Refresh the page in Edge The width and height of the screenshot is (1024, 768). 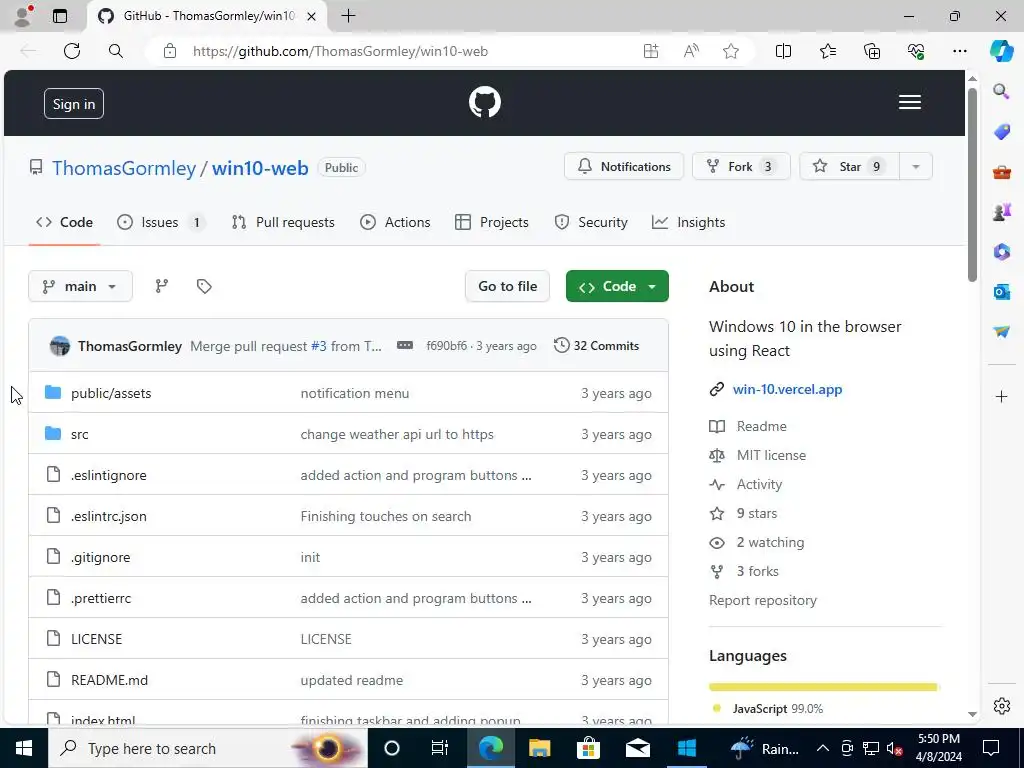tap(72, 51)
